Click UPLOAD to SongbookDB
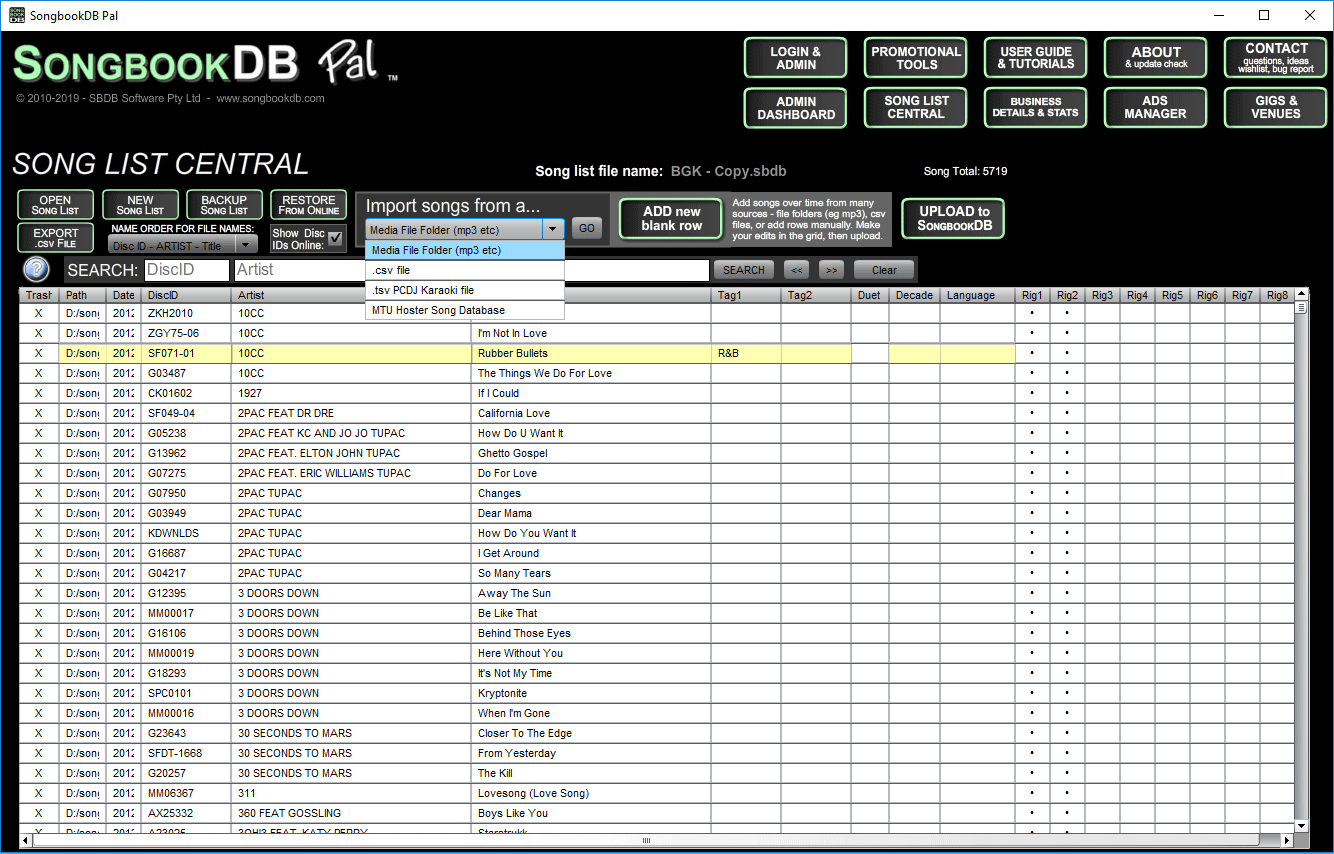1334x854 pixels. tap(952, 218)
